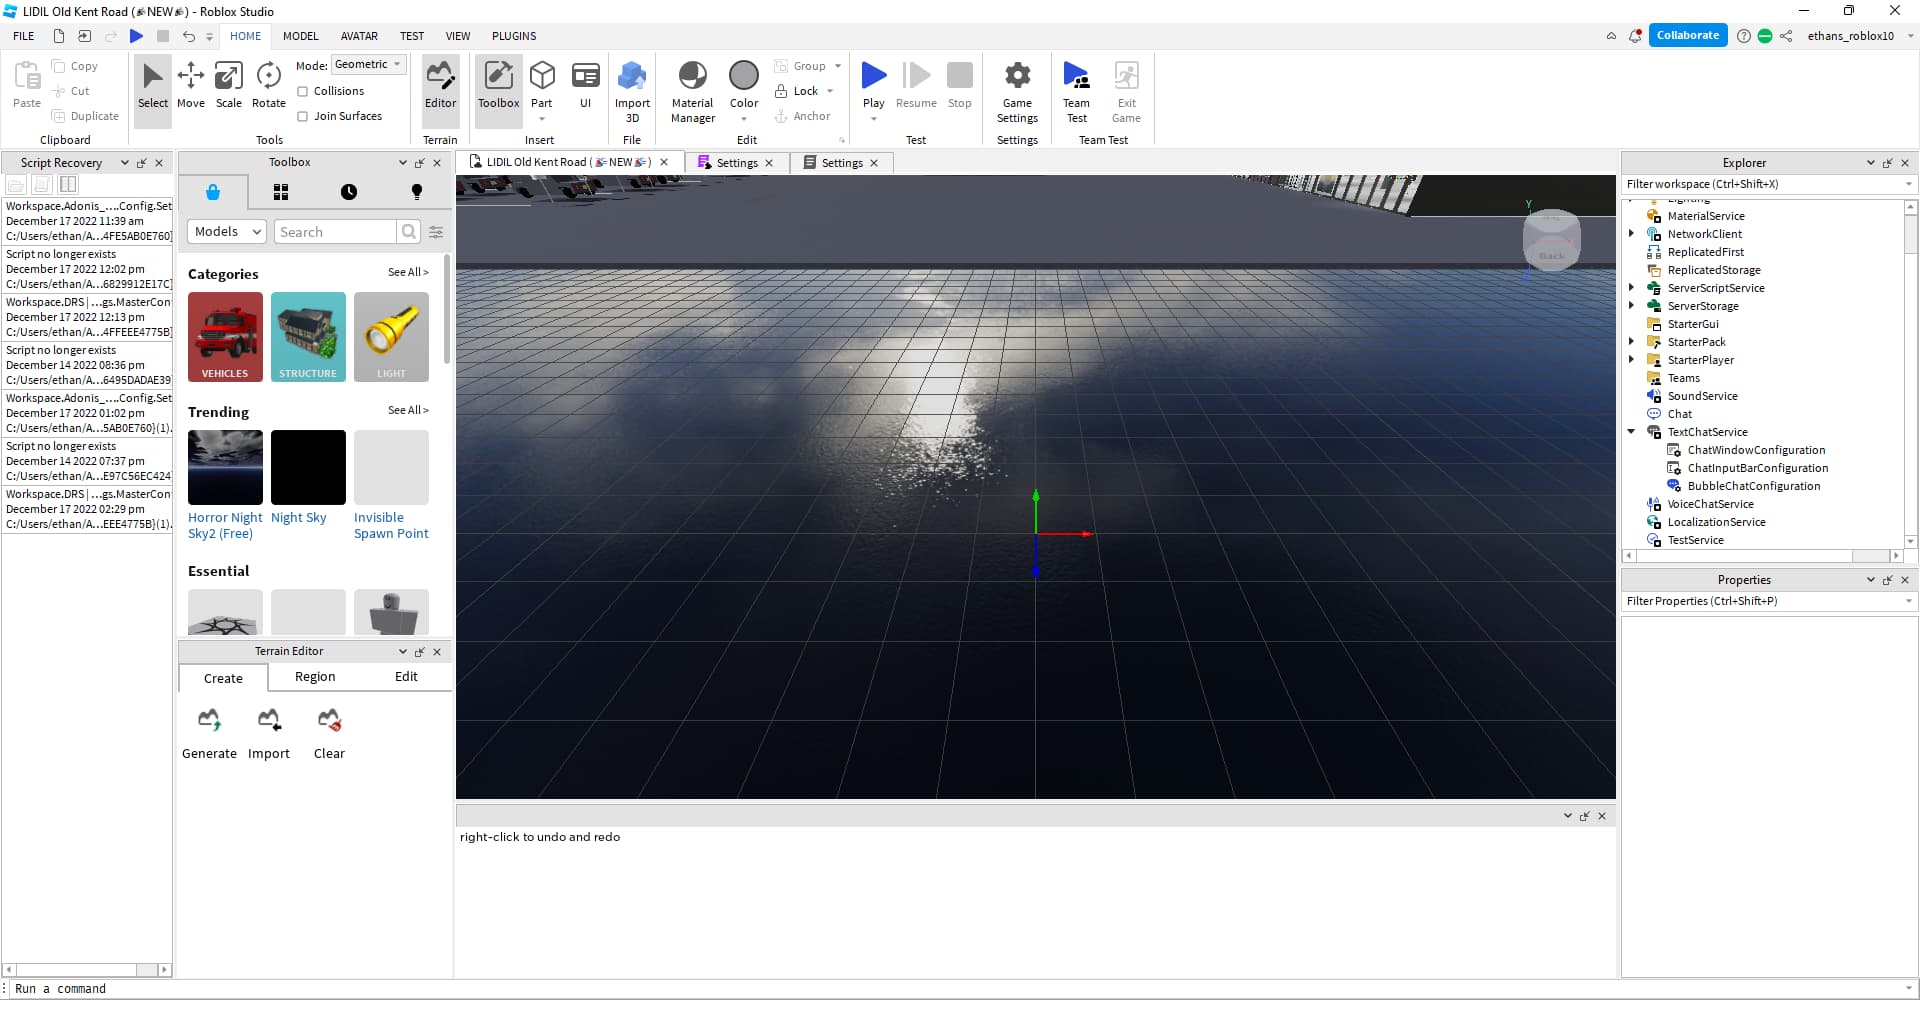
Task: Insert a new Part
Action: [542, 86]
